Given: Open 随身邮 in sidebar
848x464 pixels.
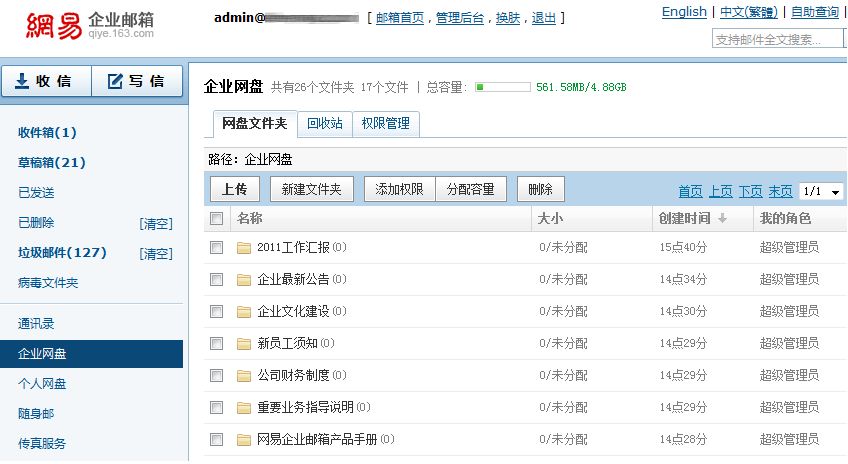Looking at the screenshot, I should pos(36,414).
